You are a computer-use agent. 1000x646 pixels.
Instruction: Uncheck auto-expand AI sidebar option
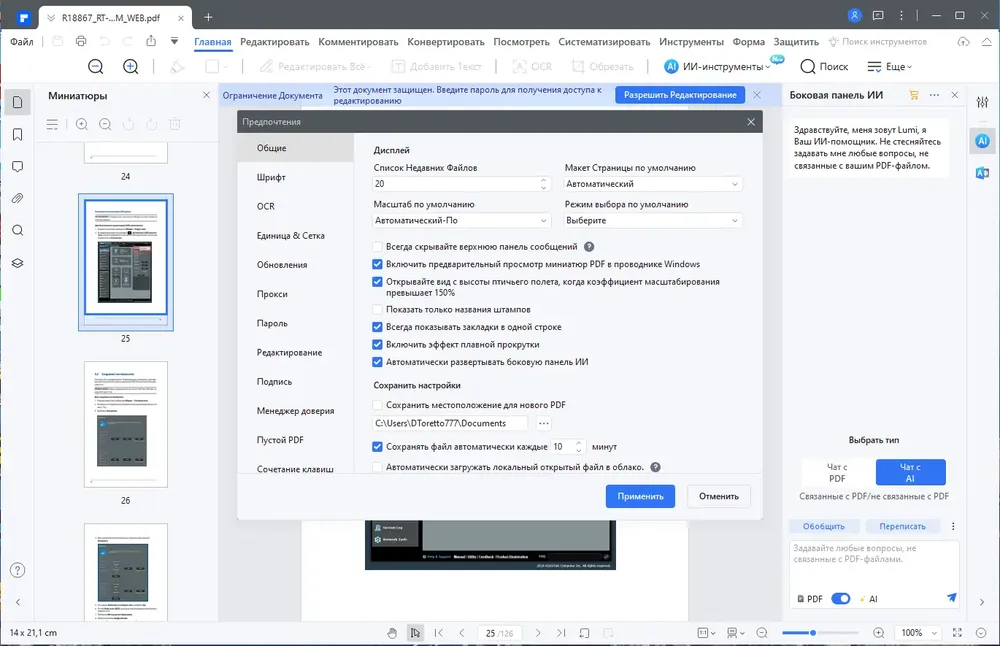pos(377,362)
